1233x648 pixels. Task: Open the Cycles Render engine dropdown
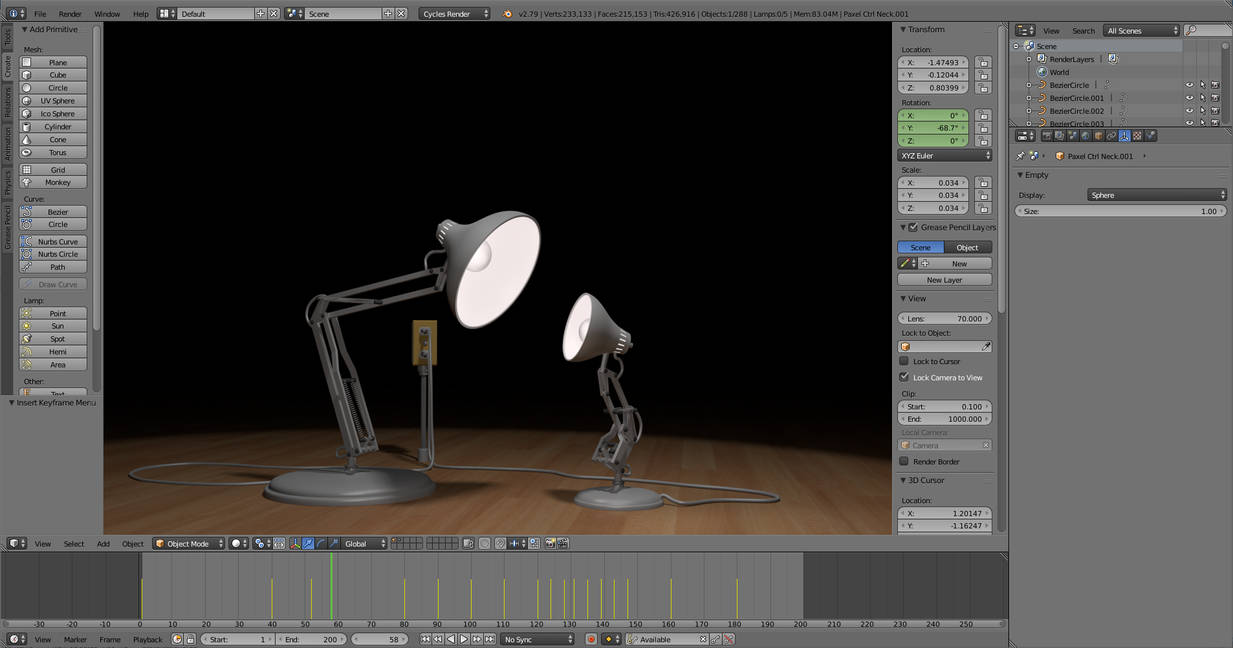coord(455,14)
